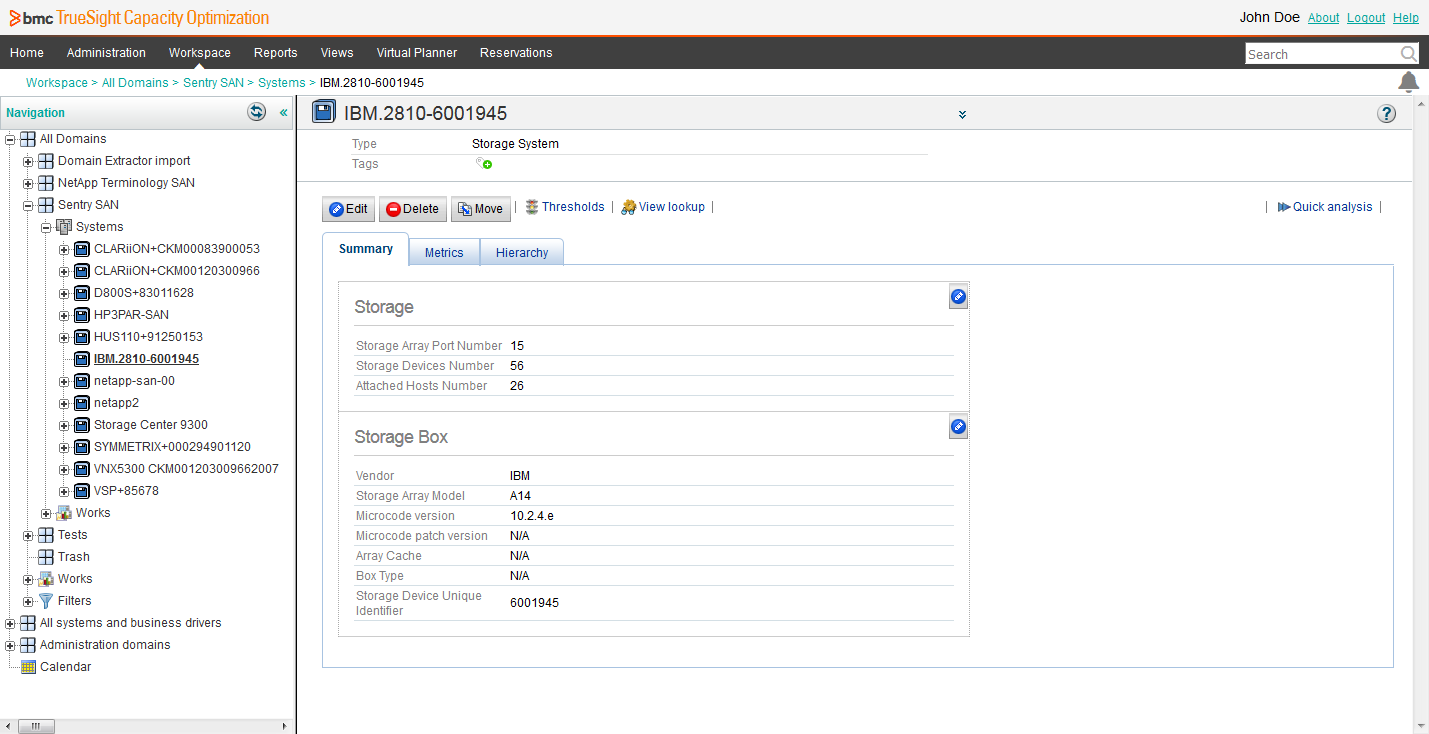Viewport: 1429px width, 734px height.
Task: Click Sentry SAN in the breadcrumb
Action: click(x=213, y=83)
